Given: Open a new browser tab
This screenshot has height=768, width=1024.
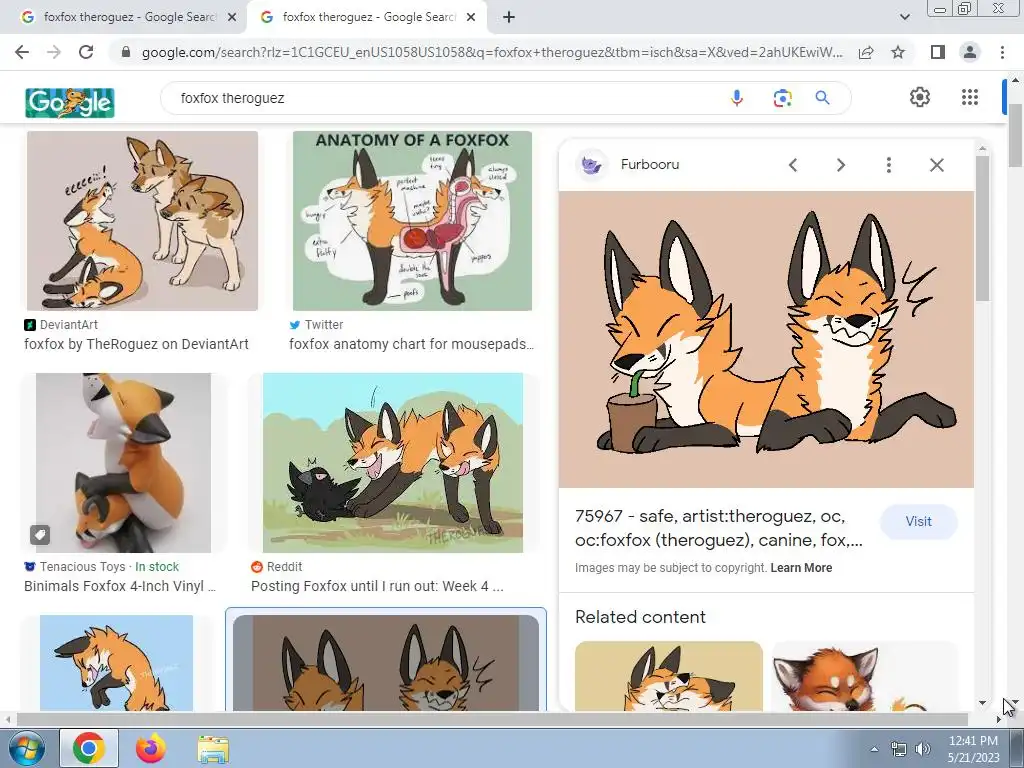Looking at the screenshot, I should [x=509, y=18].
